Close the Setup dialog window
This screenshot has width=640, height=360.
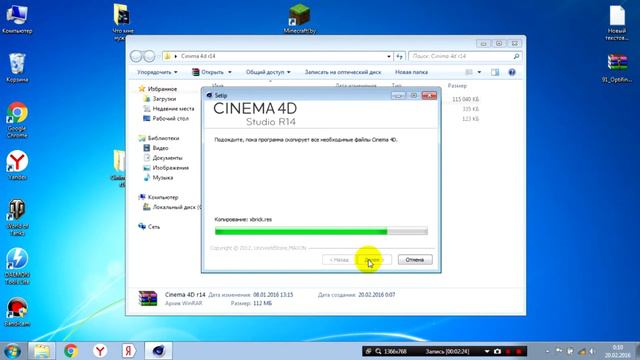pyautogui.click(x=429, y=96)
